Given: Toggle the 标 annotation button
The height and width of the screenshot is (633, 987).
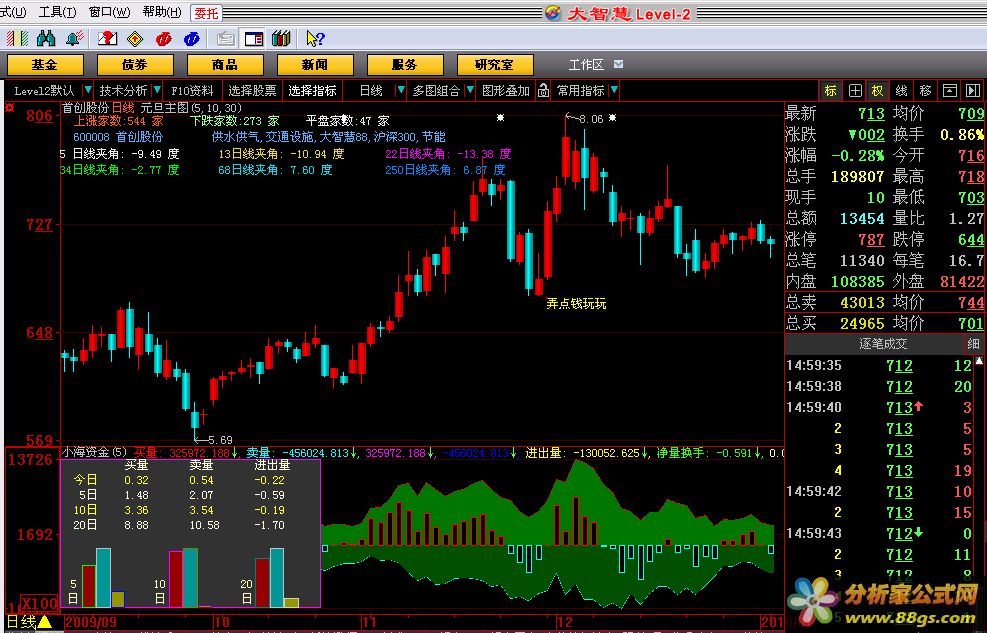Looking at the screenshot, I should pos(831,91).
